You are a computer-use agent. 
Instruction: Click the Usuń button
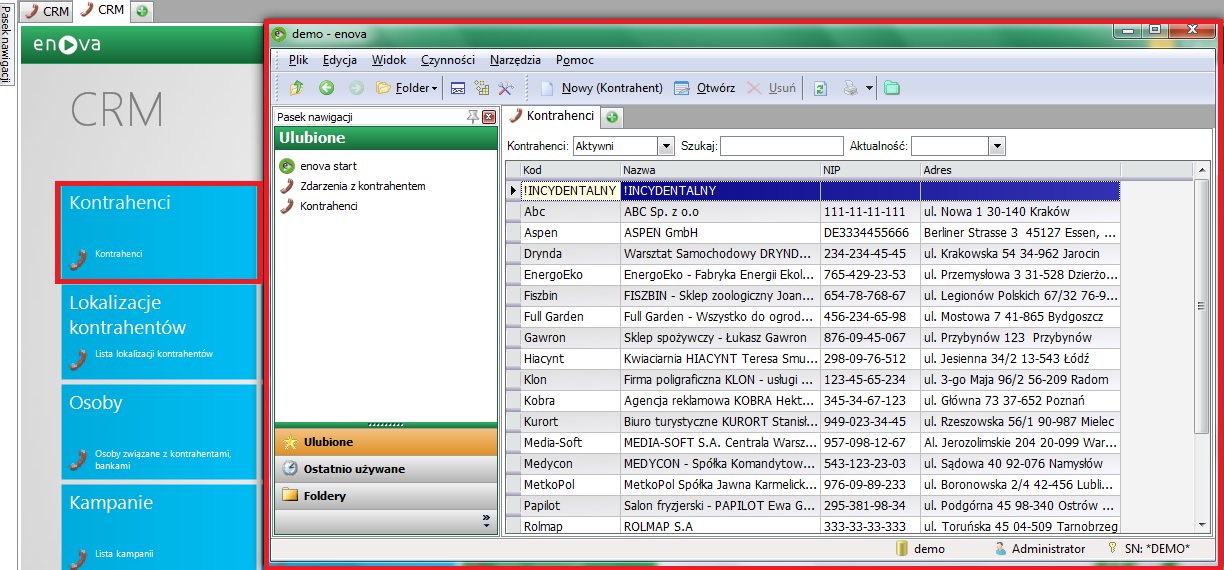[772, 88]
